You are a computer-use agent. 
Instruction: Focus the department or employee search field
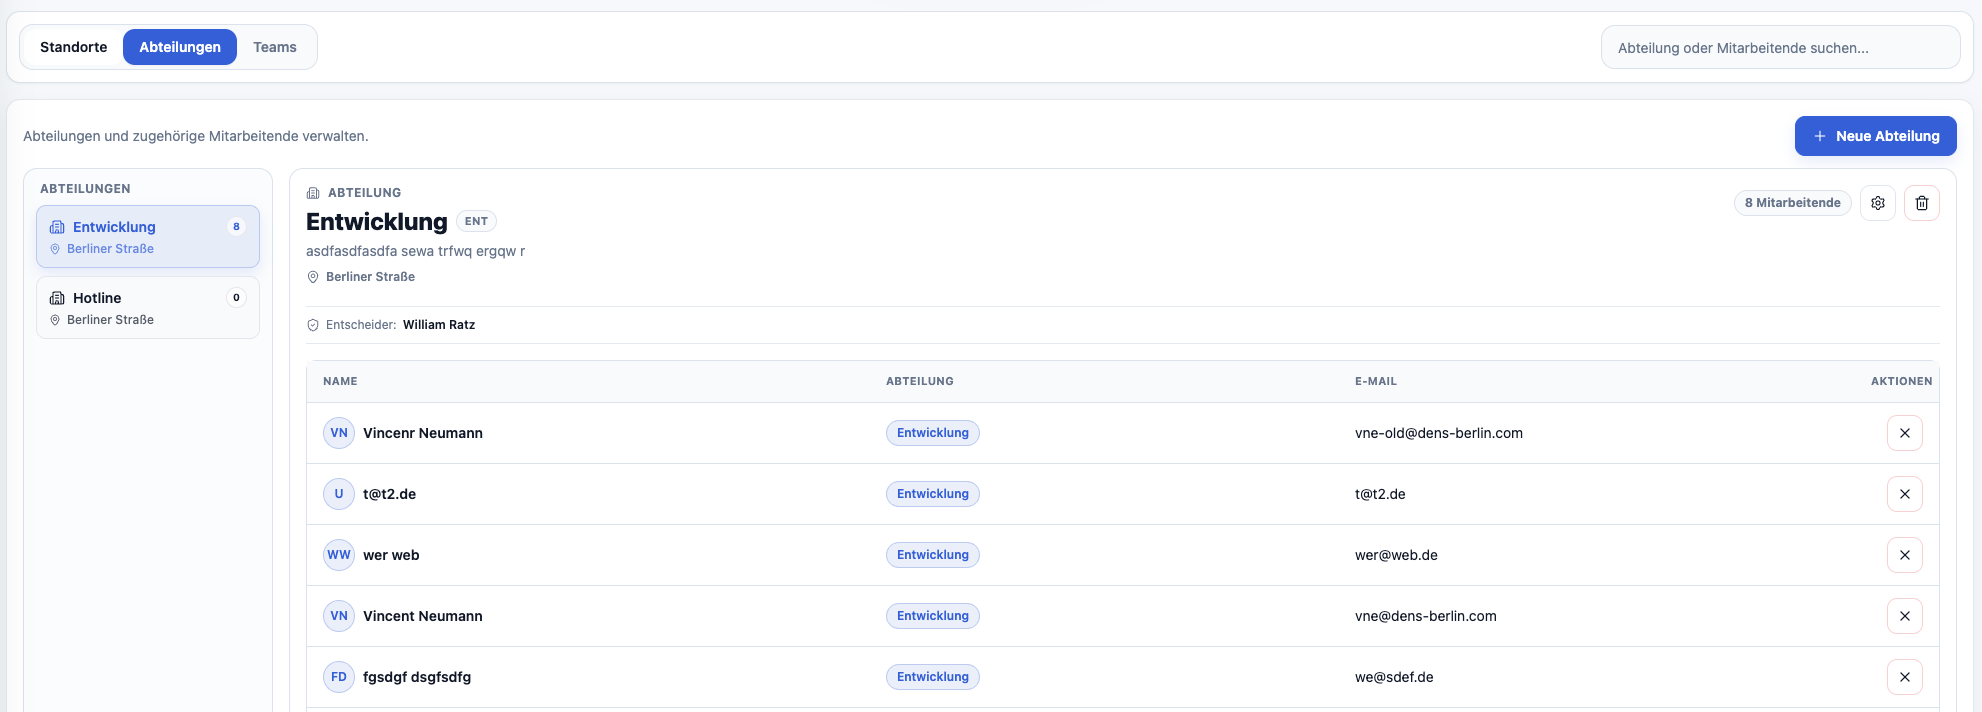click(x=1781, y=47)
